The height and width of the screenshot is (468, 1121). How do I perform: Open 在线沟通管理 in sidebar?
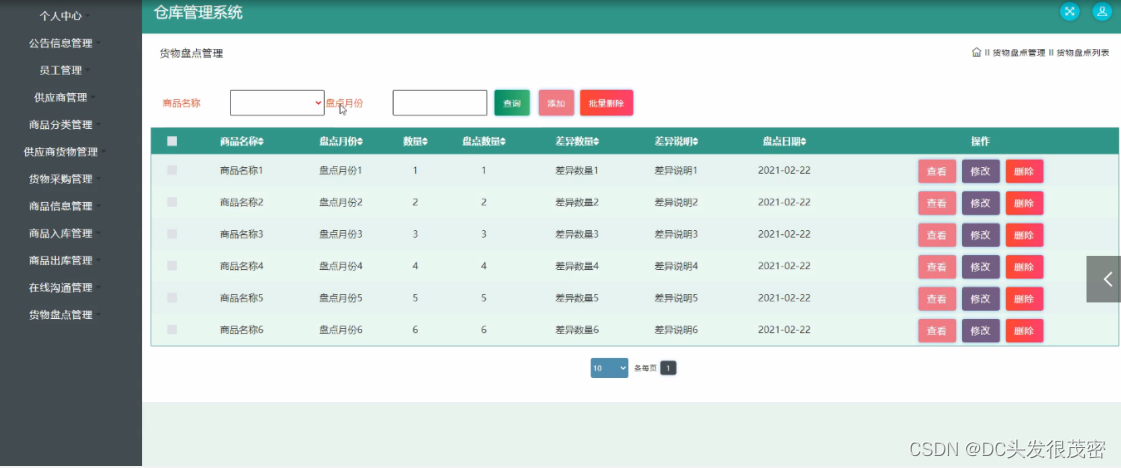point(61,287)
